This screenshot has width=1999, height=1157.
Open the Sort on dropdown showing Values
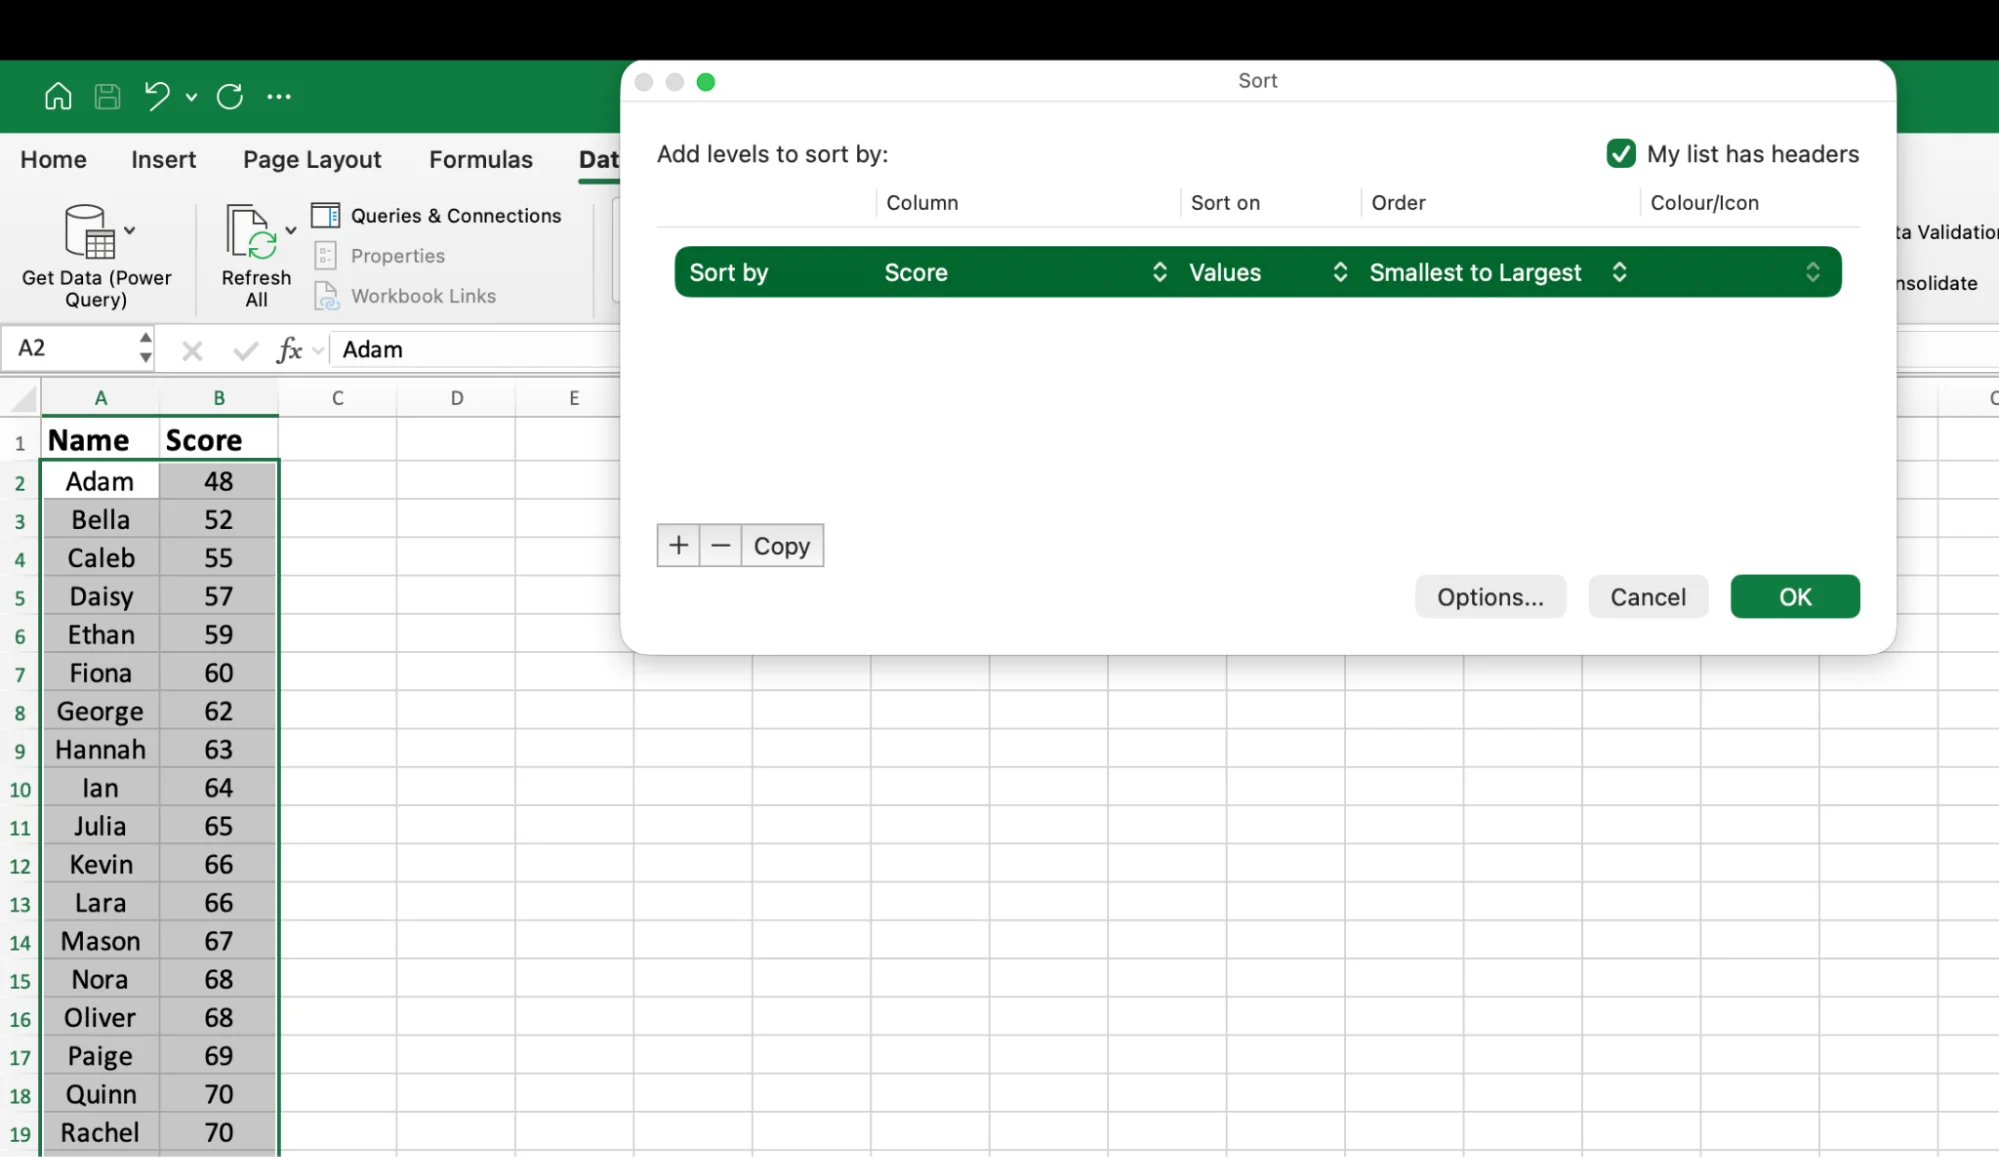click(1268, 272)
